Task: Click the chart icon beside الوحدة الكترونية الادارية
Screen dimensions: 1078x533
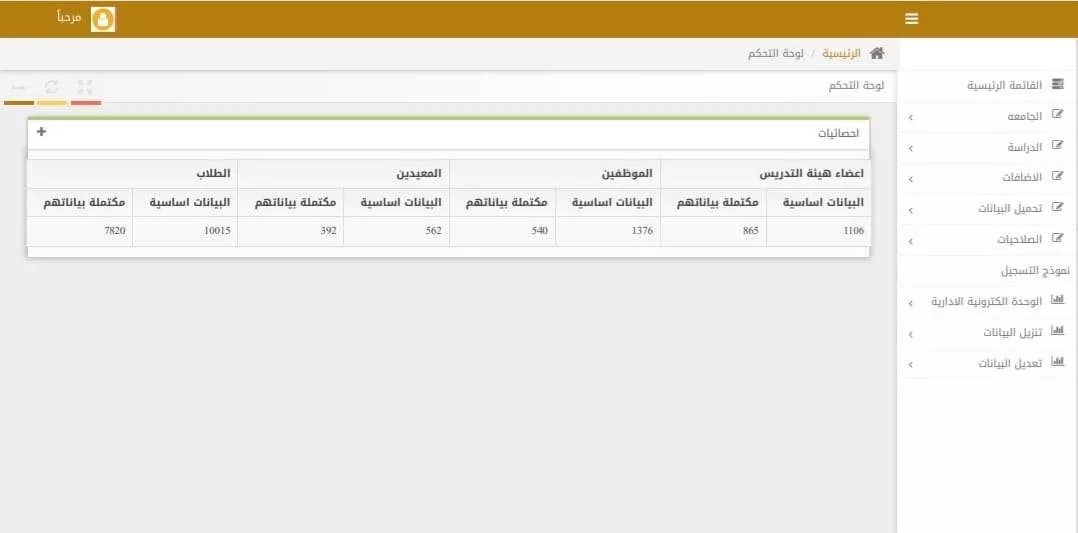Action: point(1057,301)
